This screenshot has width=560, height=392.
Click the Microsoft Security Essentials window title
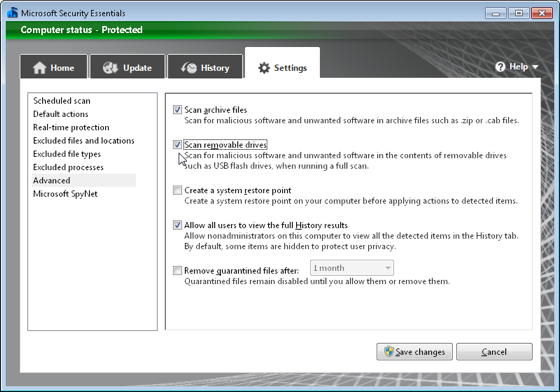click(73, 13)
